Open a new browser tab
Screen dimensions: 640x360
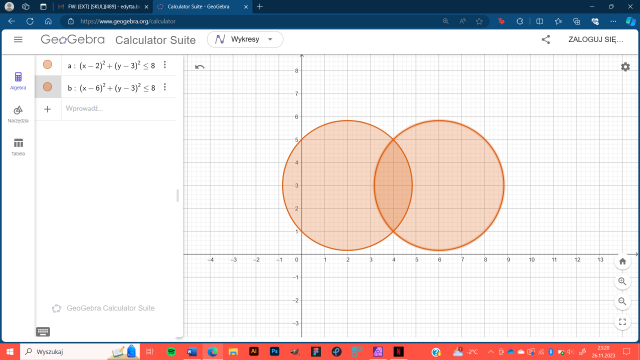tap(260, 7)
